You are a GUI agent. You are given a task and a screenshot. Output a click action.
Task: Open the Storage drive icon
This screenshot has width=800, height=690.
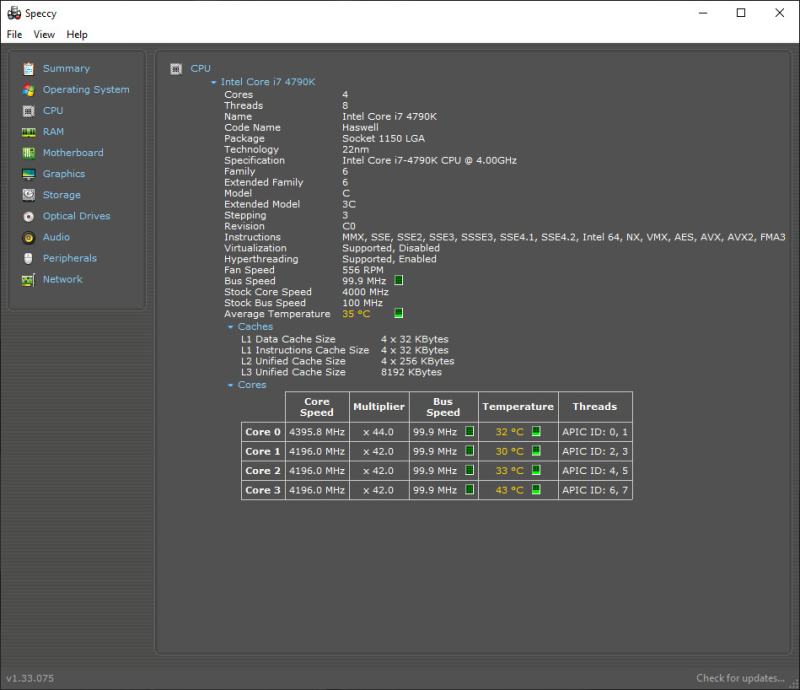(28, 195)
